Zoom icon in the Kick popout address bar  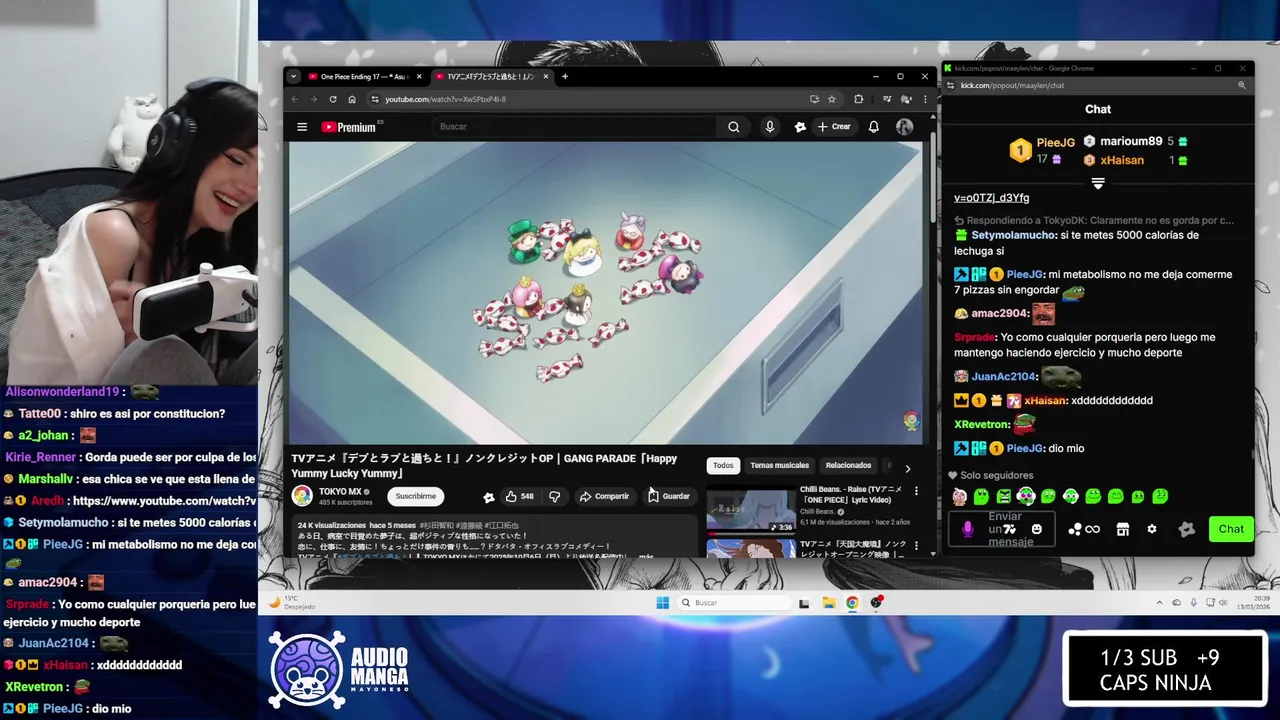pos(1241,85)
